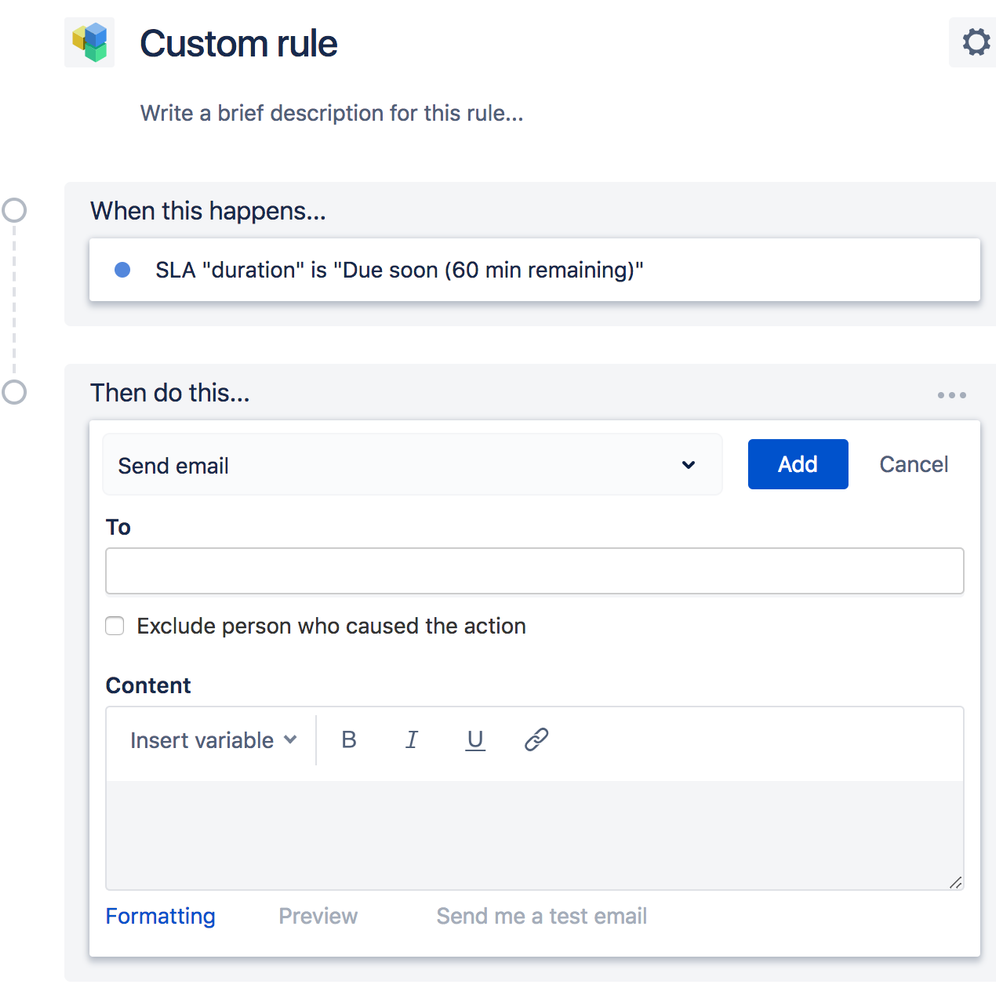Select the SLA duration Due soon trigger
This screenshot has height=999, width=996.
coord(399,270)
